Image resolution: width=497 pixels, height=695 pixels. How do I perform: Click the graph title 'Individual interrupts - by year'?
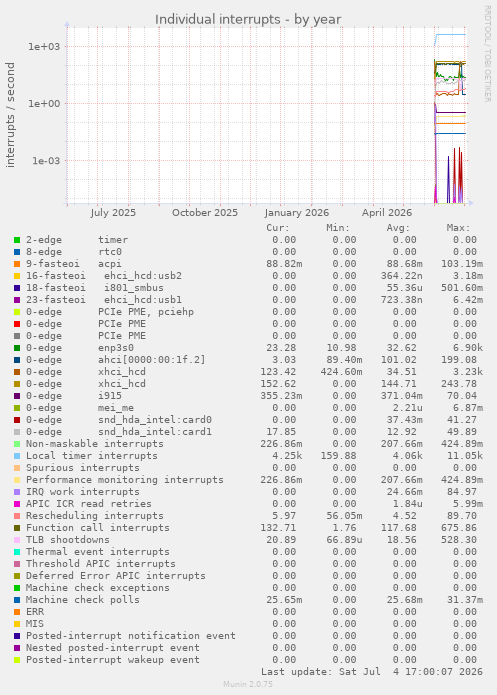pyautogui.click(x=248, y=20)
